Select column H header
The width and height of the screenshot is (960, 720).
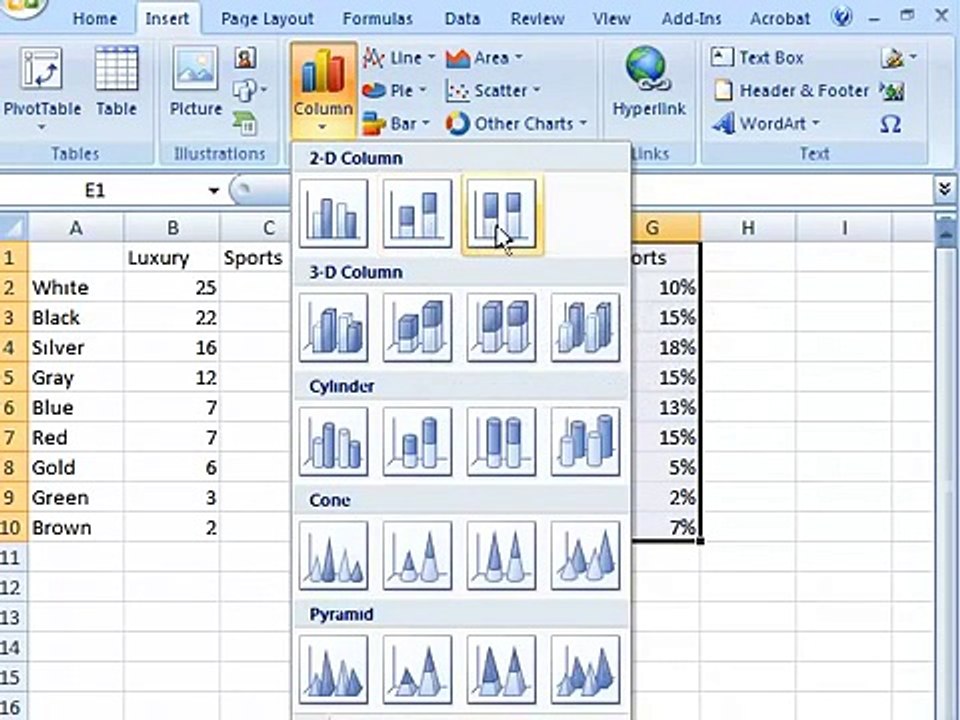click(x=748, y=228)
